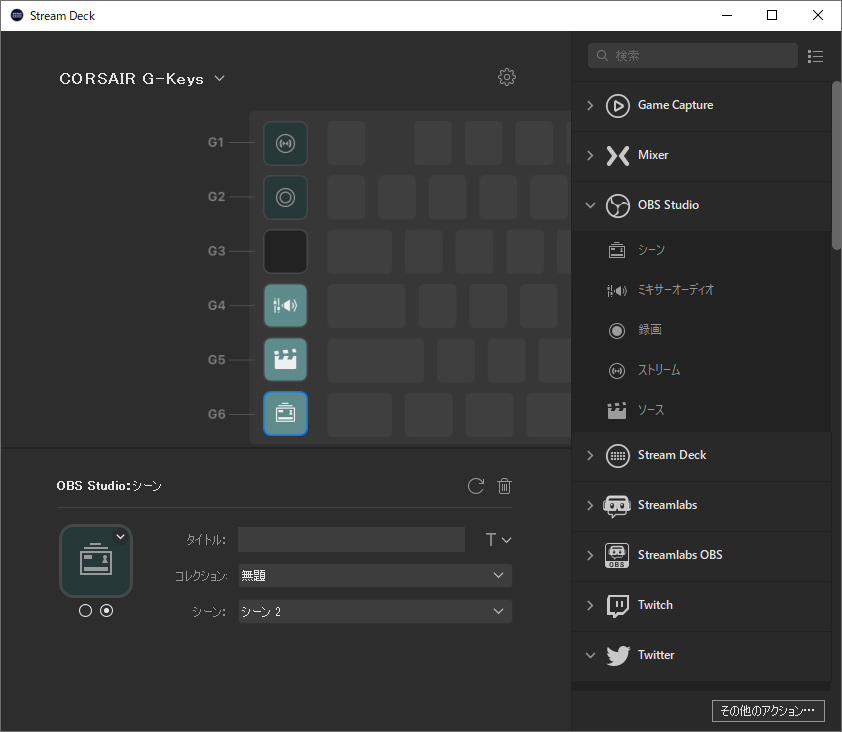Image resolution: width=842 pixels, height=732 pixels.
Task: Select the G5 source clapperboard key
Action: point(285,359)
